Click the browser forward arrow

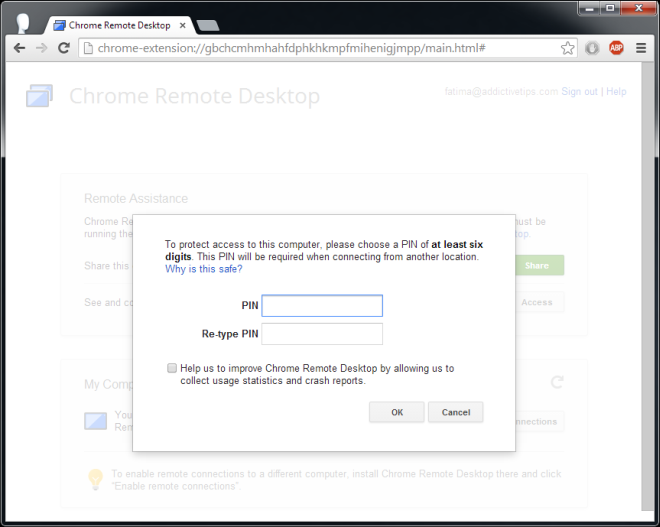42,48
